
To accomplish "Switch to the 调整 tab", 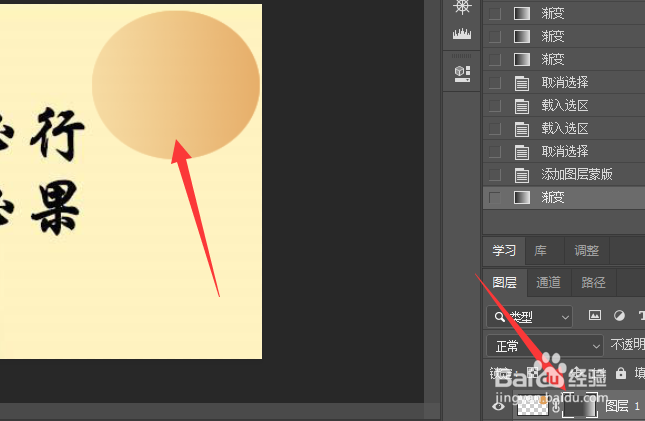I will tap(586, 251).
